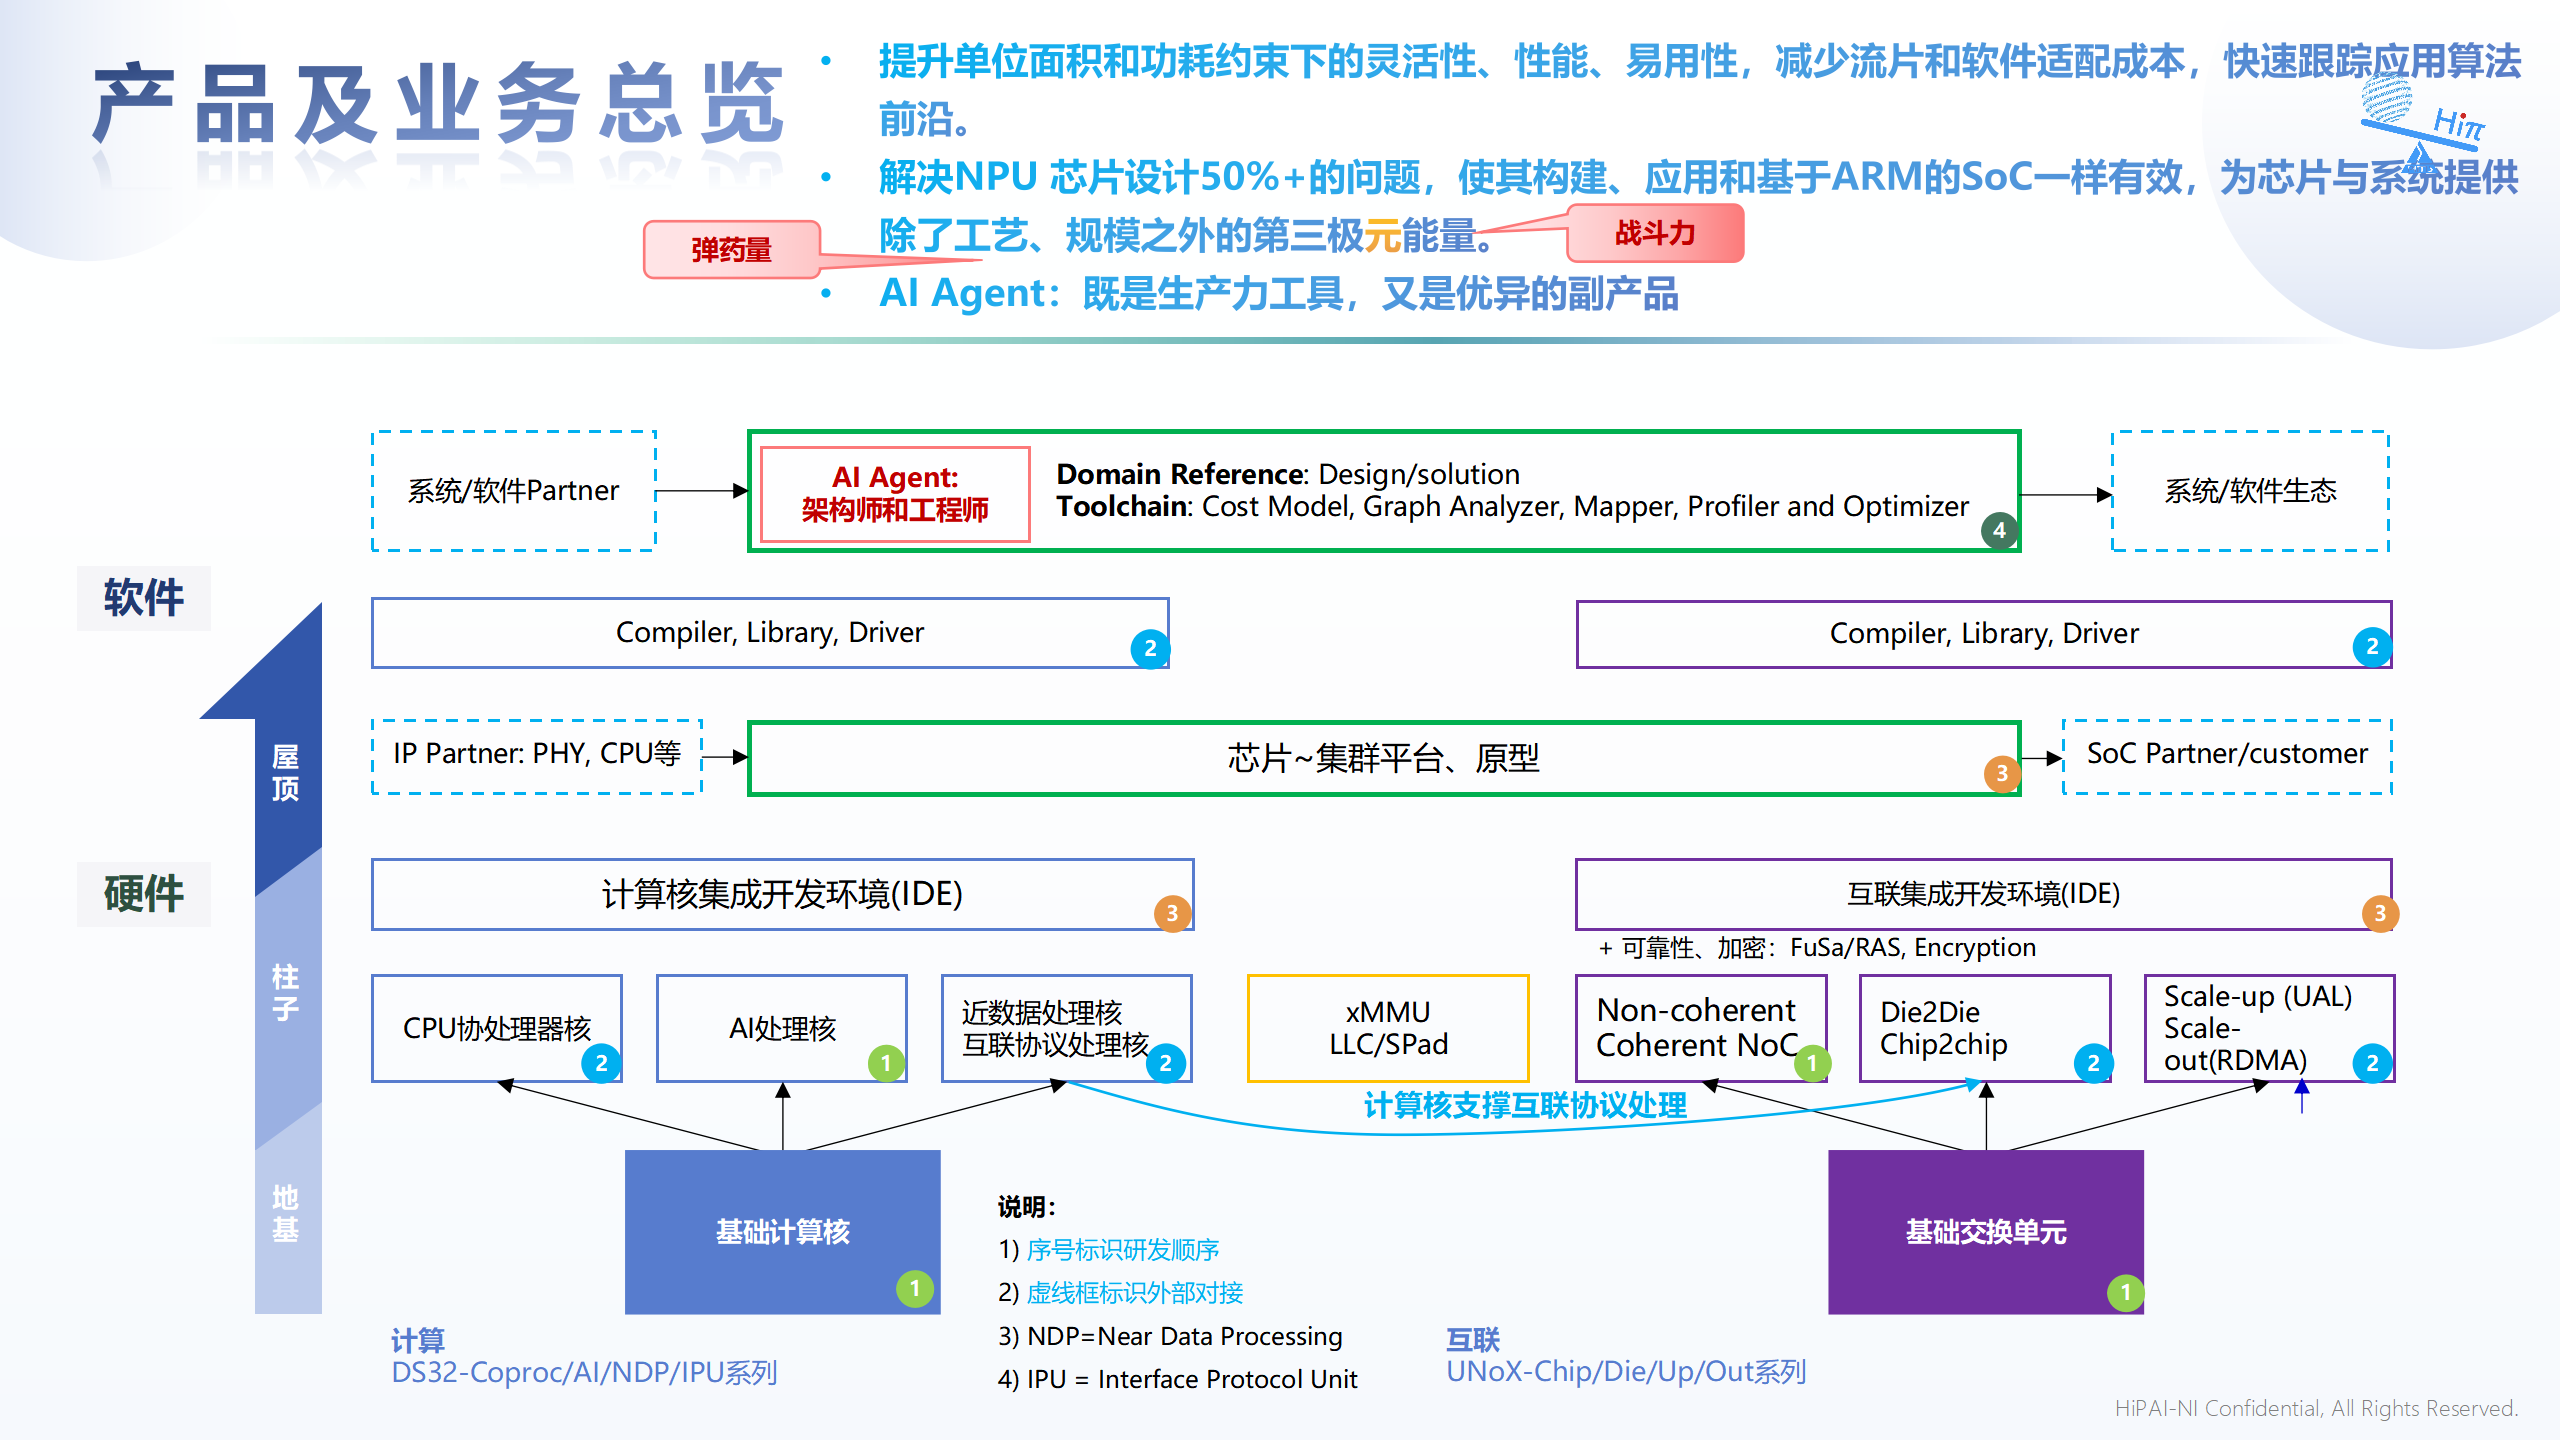Click the xMMU LLC/SPad yellow box
The width and height of the screenshot is (2560, 1440).
point(1388,1028)
